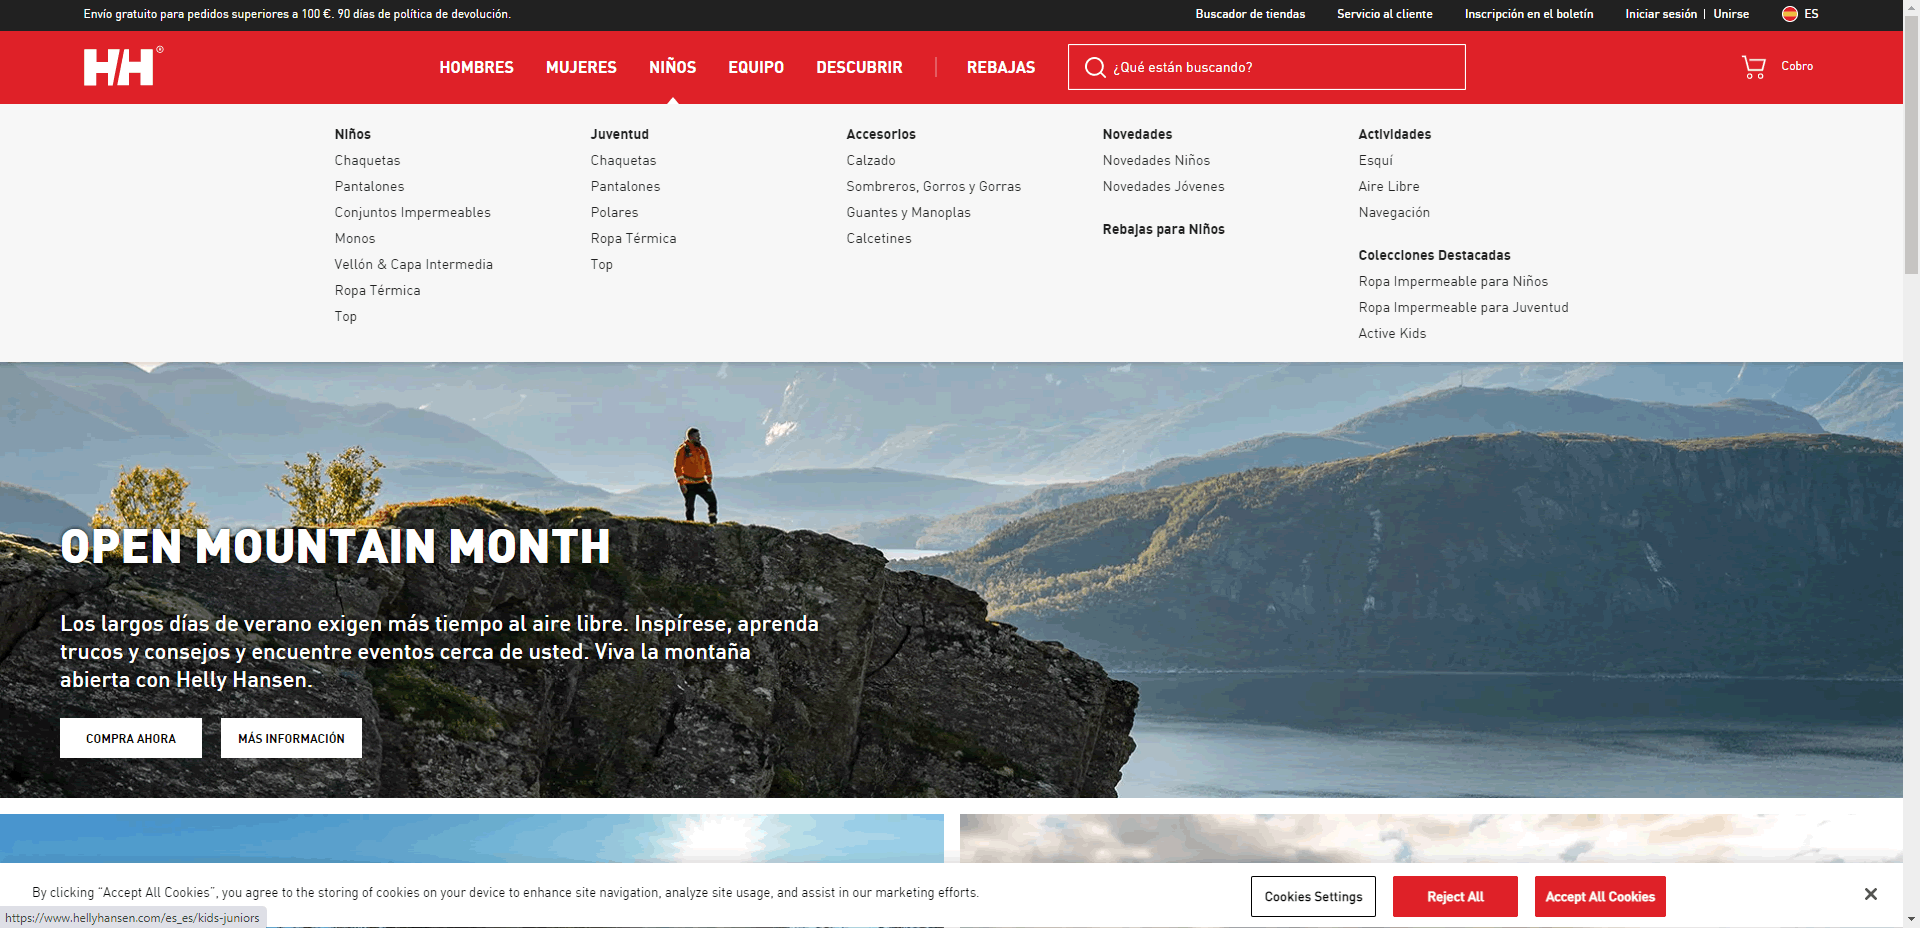
Task: Select Conjuntos Impermeables under Niños
Action: (x=412, y=212)
